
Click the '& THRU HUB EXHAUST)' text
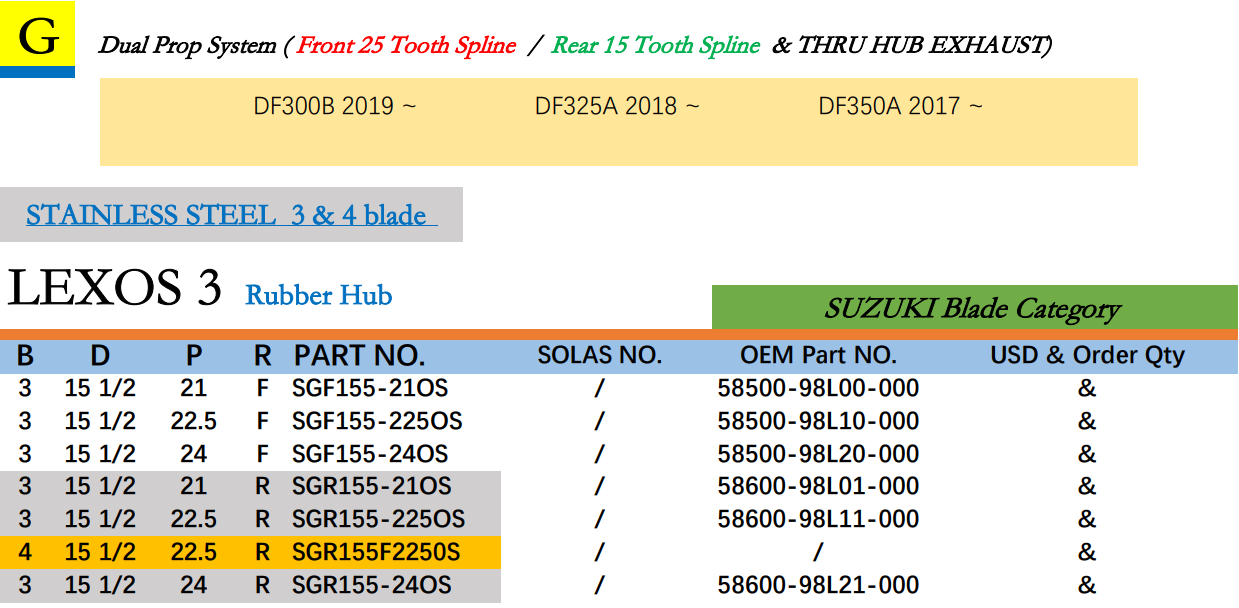pyautogui.click(x=912, y=45)
